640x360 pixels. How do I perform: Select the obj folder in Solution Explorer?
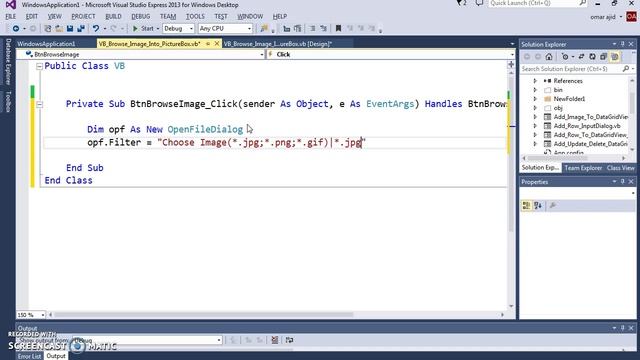[558, 108]
